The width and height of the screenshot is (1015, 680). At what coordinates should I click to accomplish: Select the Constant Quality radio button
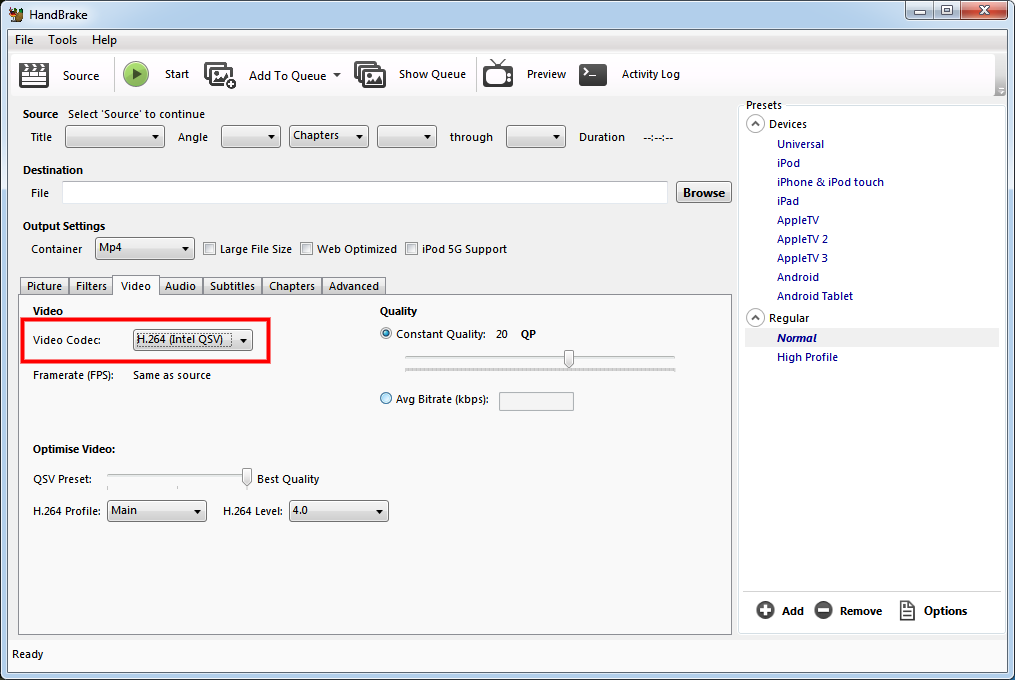click(386, 334)
